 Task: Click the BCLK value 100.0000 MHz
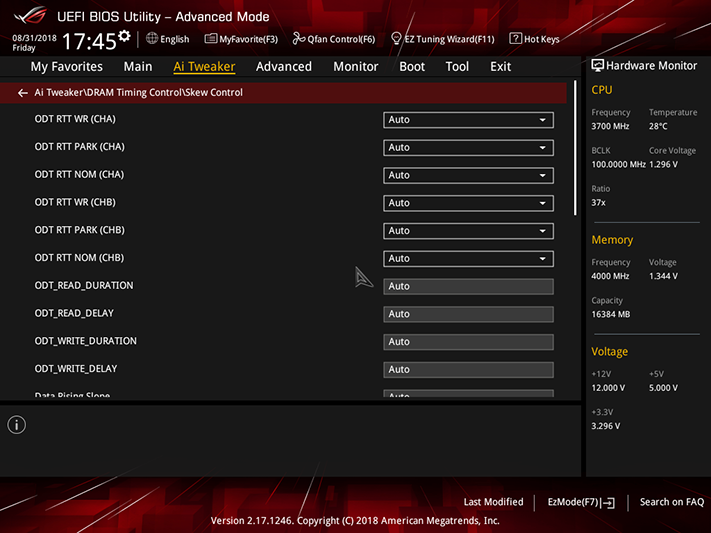coord(618,164)
